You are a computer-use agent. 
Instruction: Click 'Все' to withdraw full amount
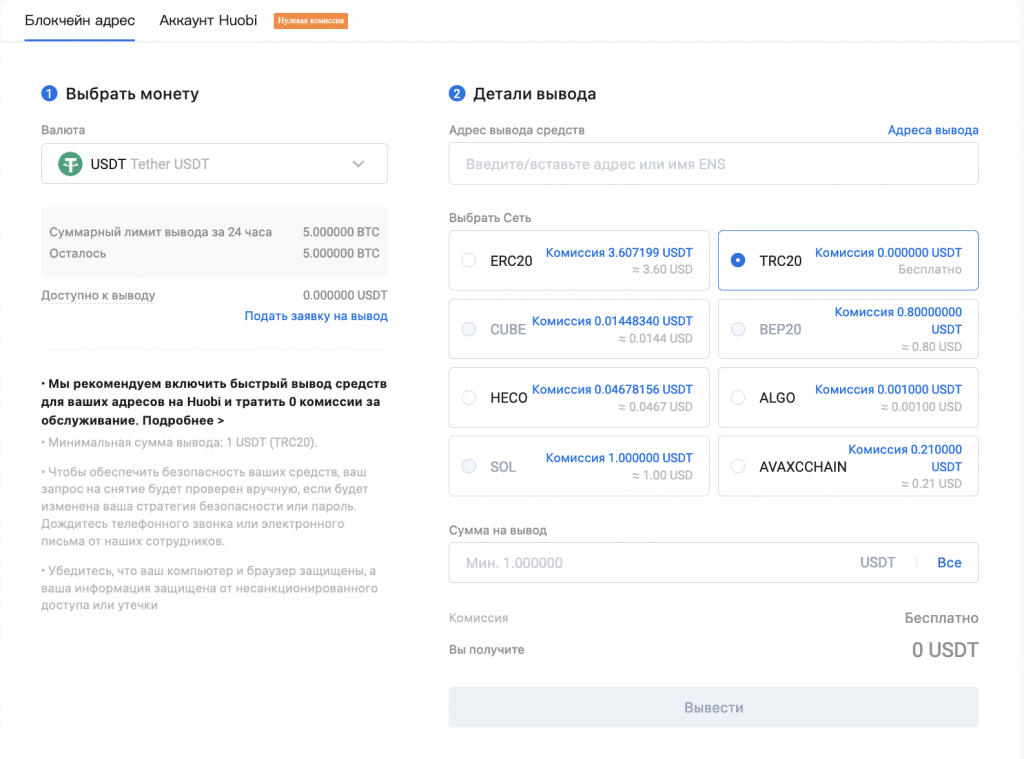(x=949, y=563)
